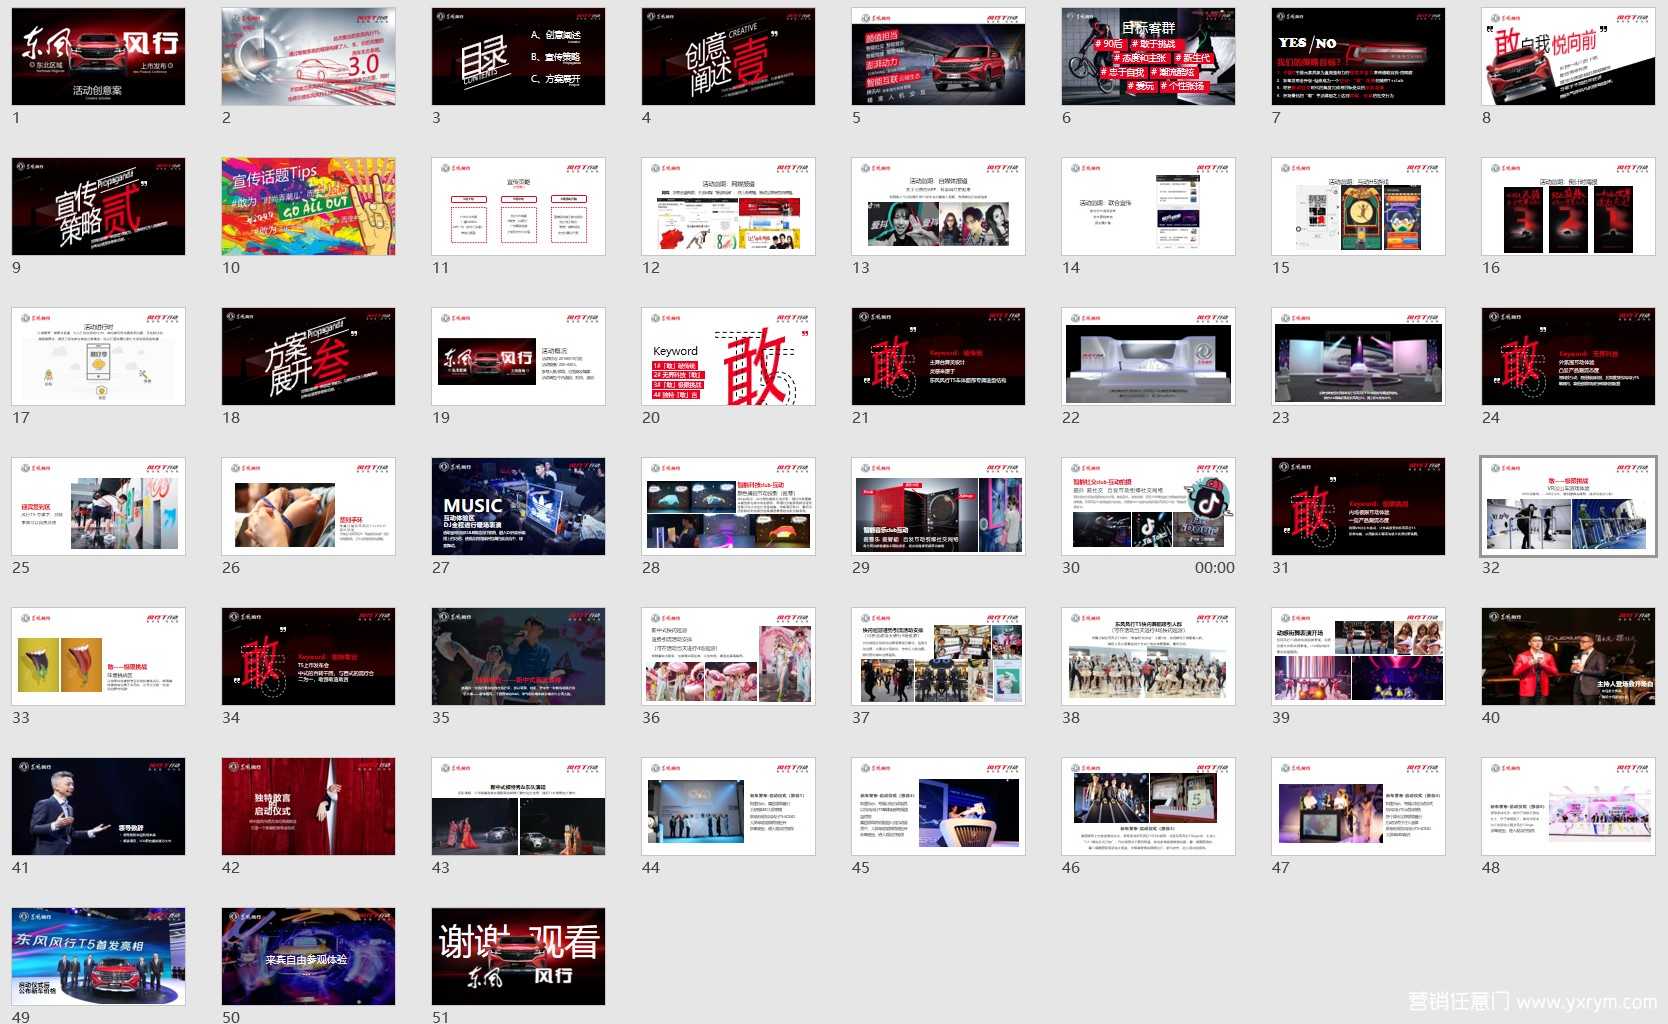Select slide 15 thumbnail
Image resolution: width=1668 pixels, height=1024 pixels.
(x=1358, y=206)
